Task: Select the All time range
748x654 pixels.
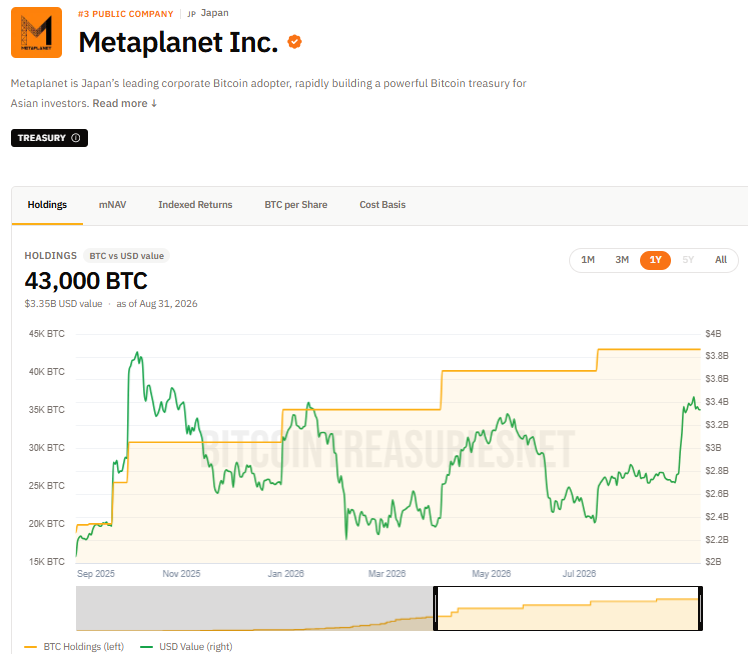Action: (x=720, y=260)
